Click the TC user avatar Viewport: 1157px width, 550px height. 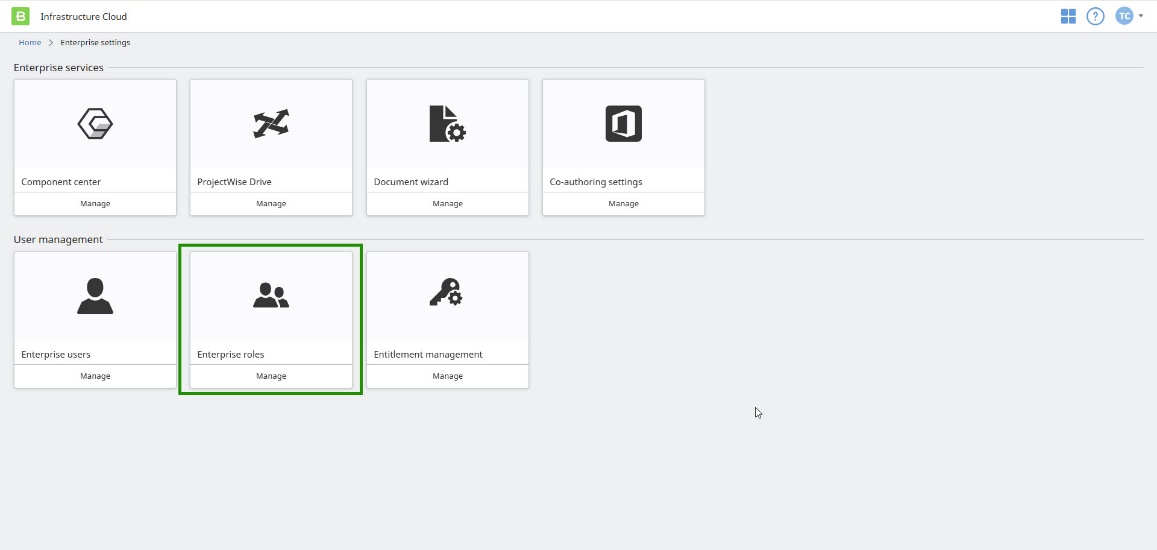click(x=1124, y=16)
